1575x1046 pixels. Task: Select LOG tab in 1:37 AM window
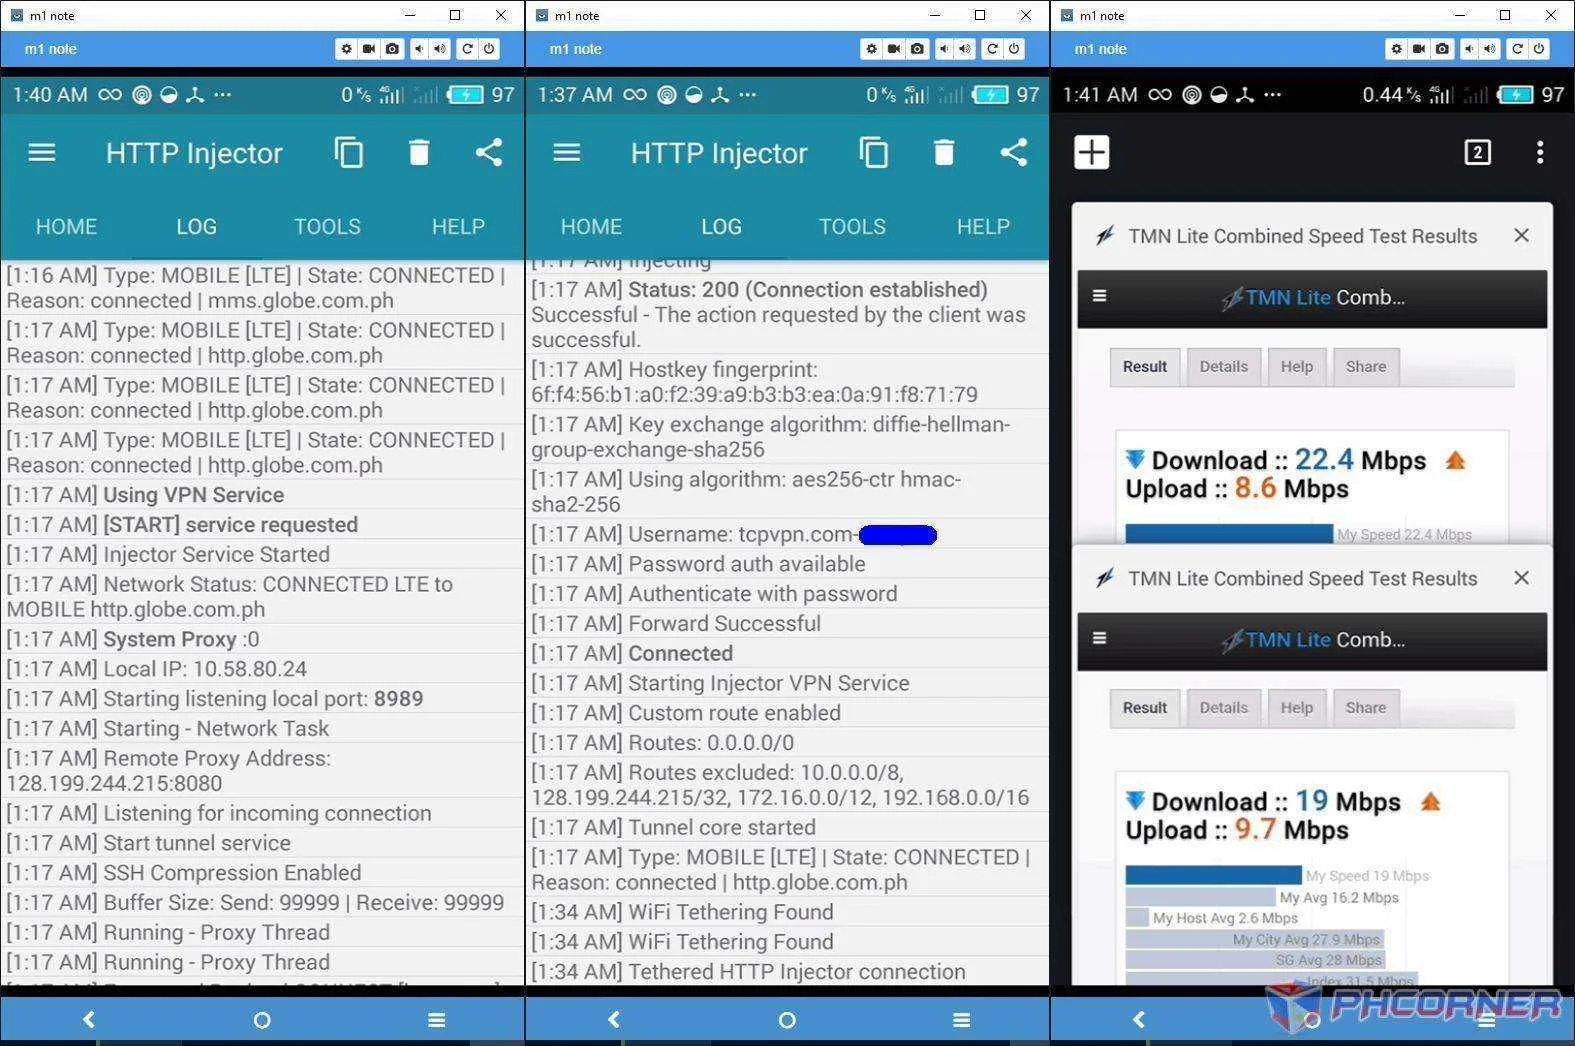721,227
